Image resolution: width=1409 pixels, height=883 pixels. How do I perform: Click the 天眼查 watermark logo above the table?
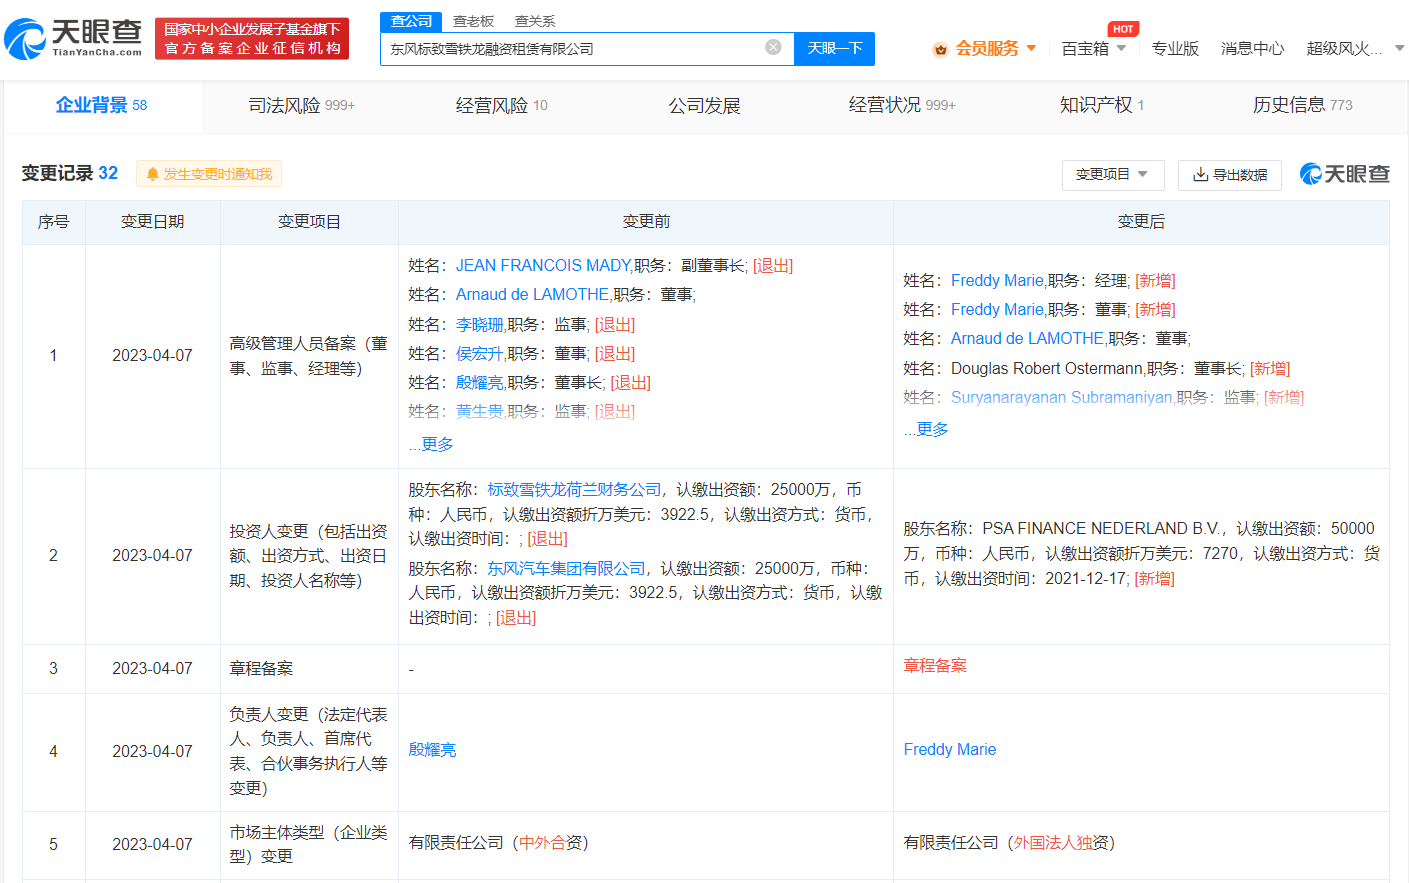pos(1344,174)
